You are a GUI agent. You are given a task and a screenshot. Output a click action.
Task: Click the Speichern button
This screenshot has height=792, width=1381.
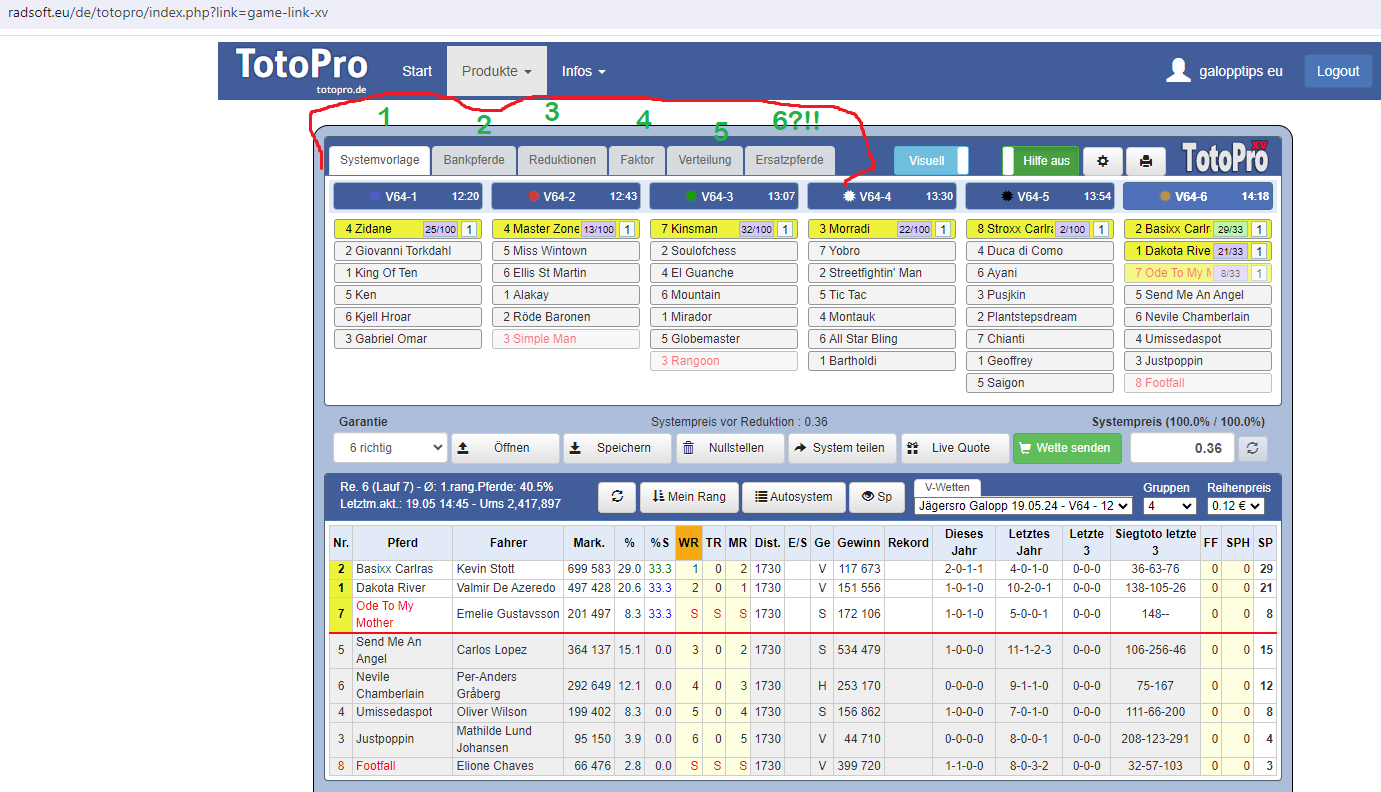617,448
